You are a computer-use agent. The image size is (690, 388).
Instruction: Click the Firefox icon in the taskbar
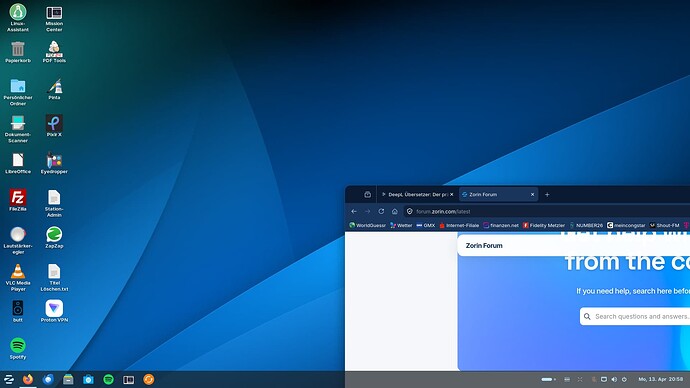point(28,379)
